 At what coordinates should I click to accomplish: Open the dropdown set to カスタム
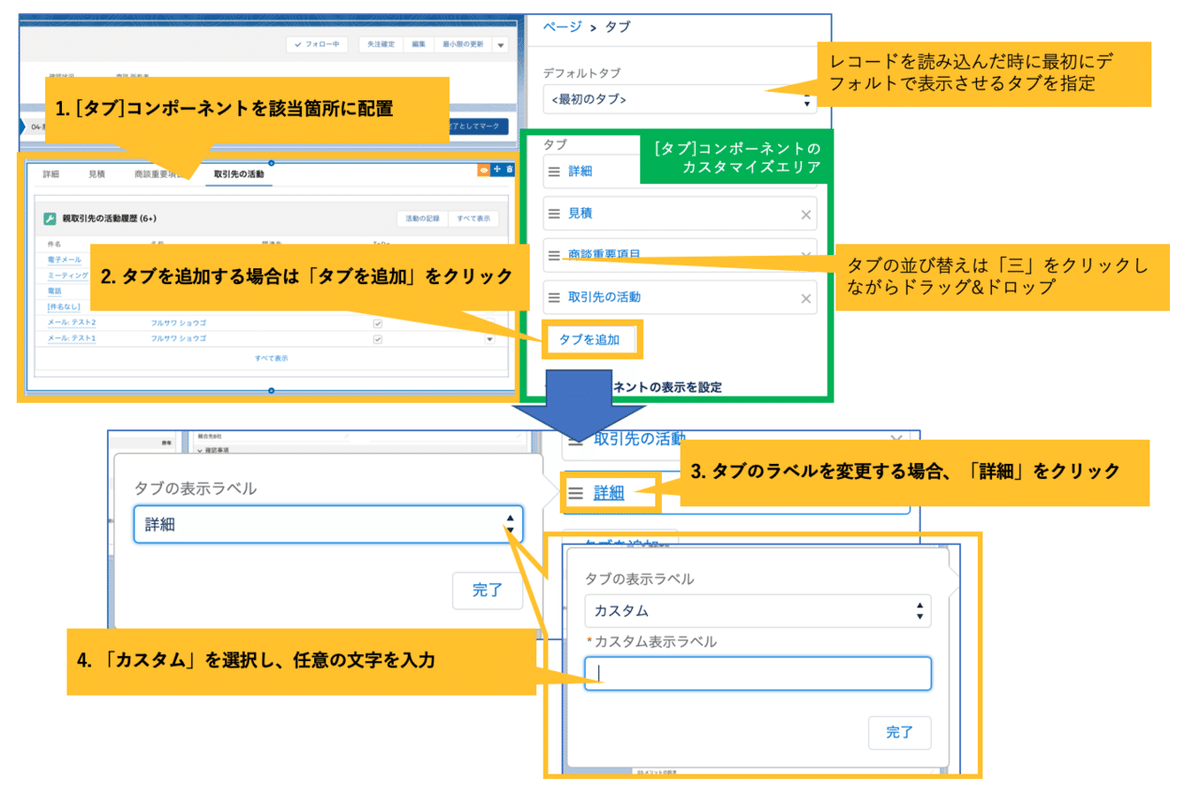(758, 611)
